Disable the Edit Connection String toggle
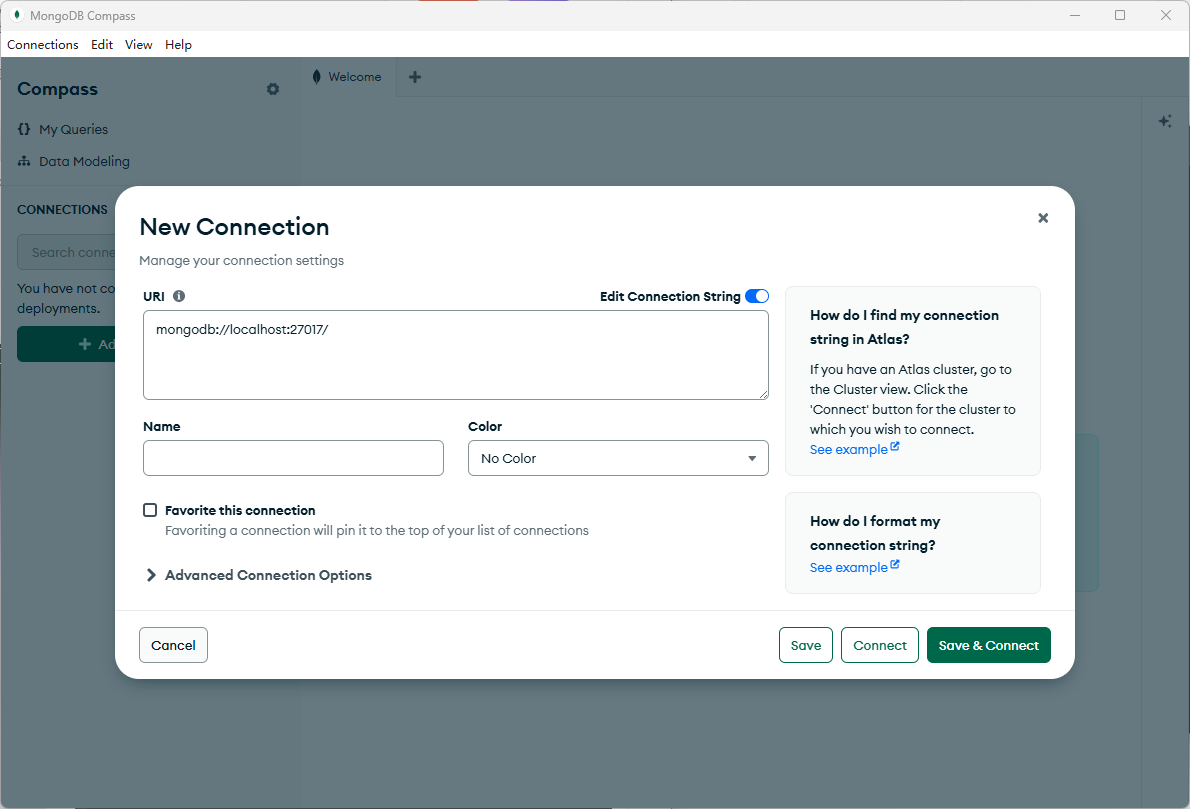 (757, 295)
